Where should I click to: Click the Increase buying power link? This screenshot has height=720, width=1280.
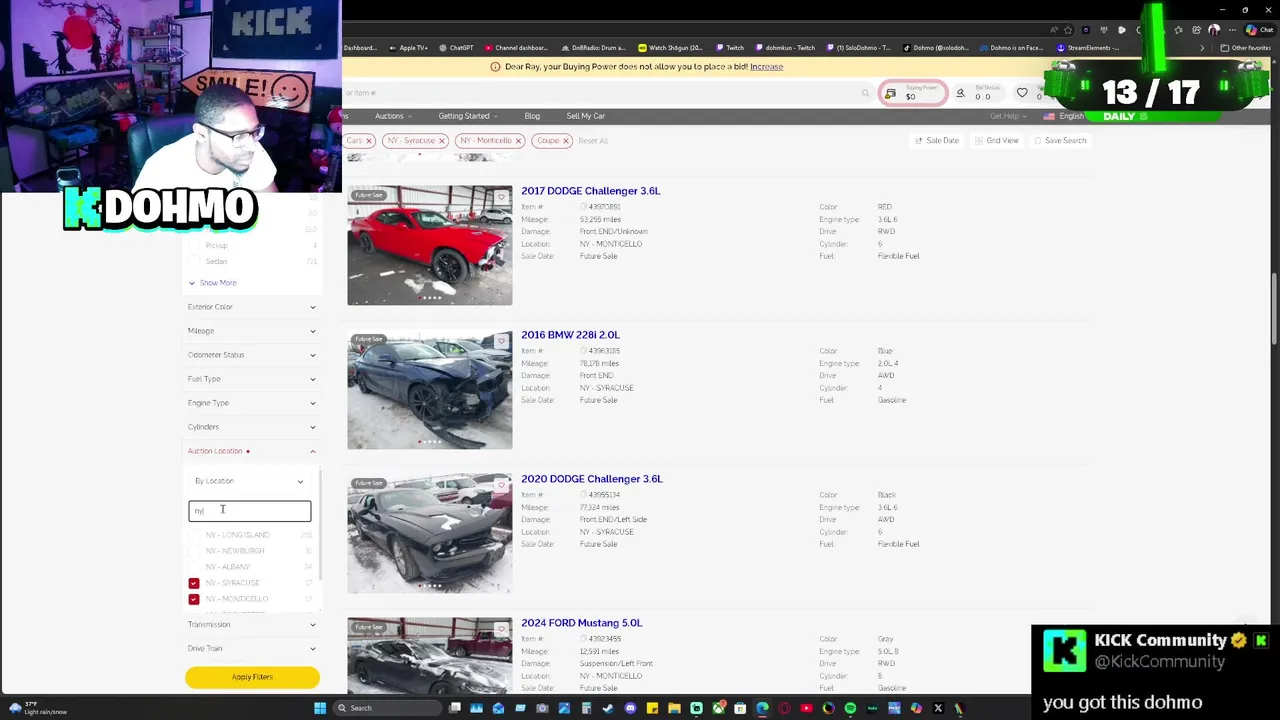[767, 67]
